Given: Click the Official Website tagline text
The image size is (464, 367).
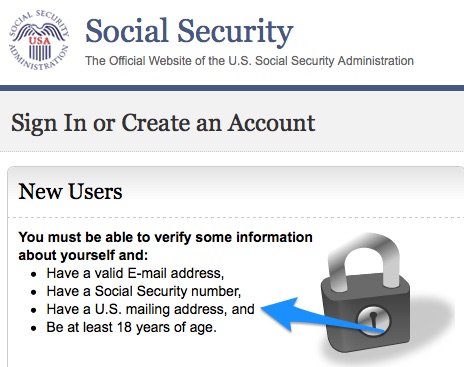Looking at the screenshot, I should (x=249, y=61).
